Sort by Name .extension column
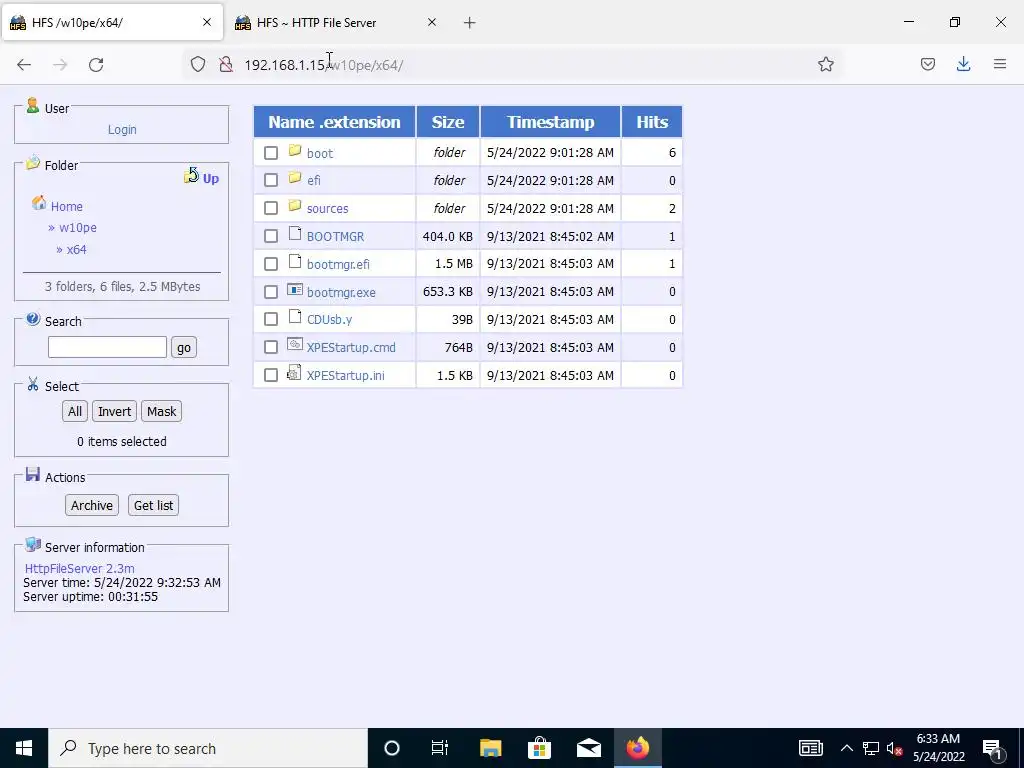 click(334, 122)
